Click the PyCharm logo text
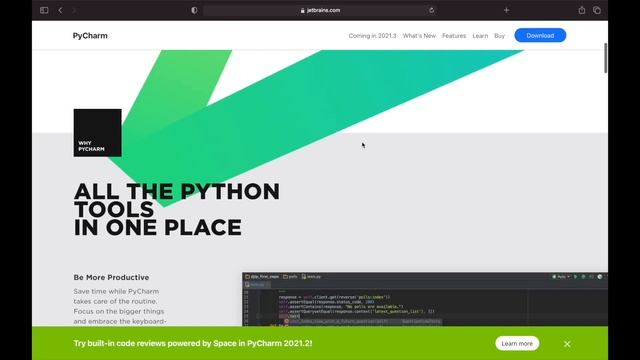 pyautogui.click(x=90, y=36)
